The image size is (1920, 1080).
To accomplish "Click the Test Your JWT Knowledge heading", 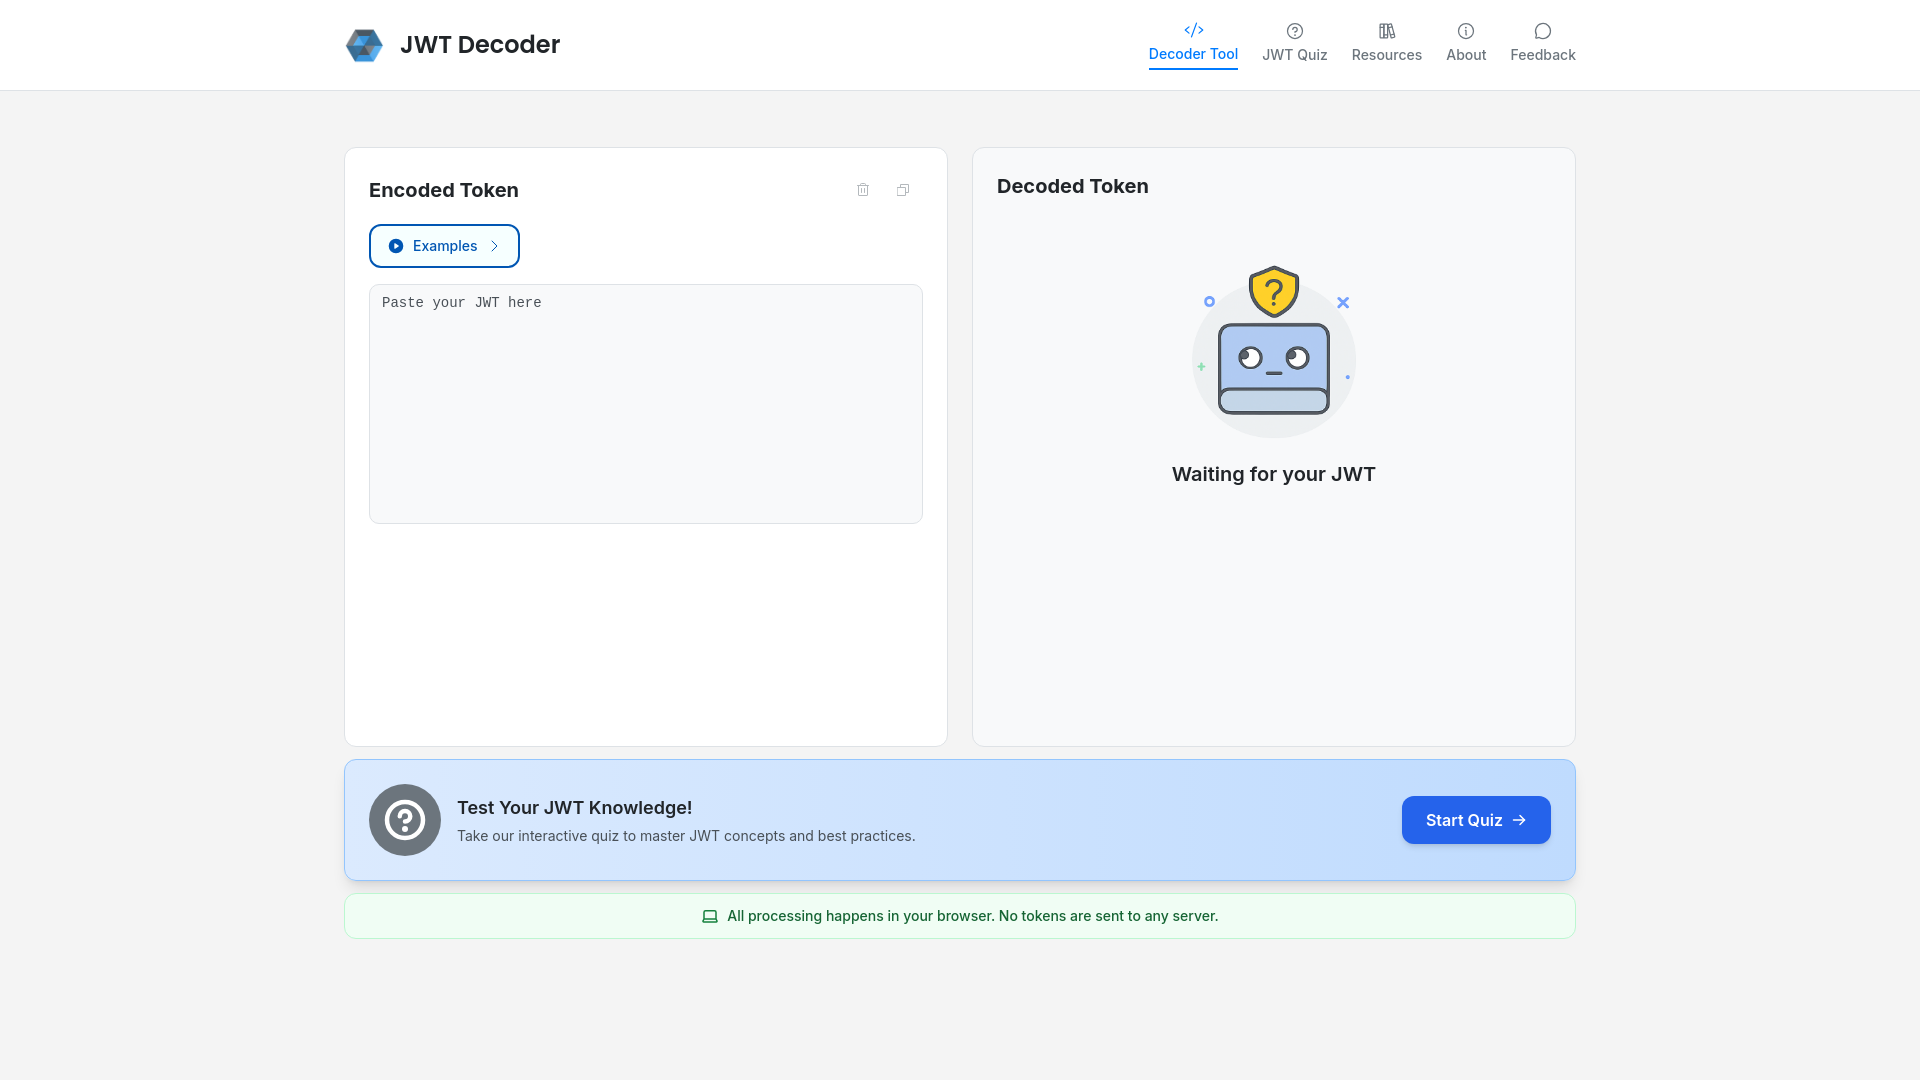I will click(575, 808).
